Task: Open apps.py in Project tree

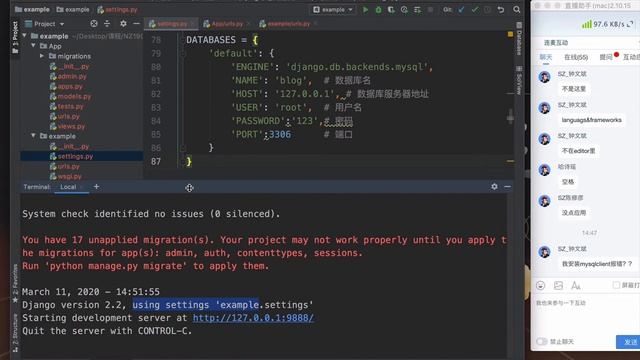Action: (x=67, y=87)
